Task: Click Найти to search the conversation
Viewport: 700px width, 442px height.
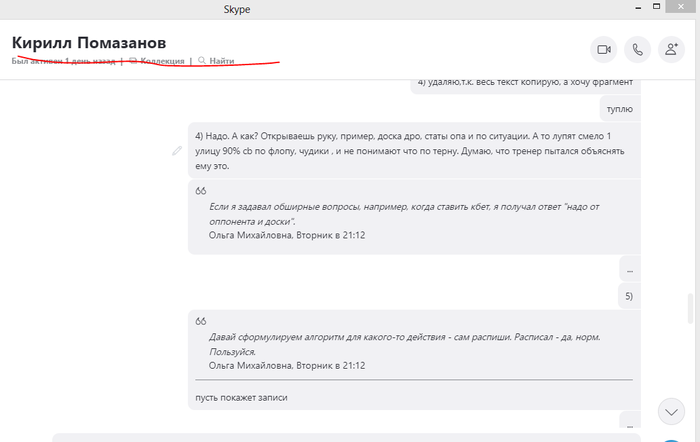Action: pyautogui.click(x=221, y=61)
